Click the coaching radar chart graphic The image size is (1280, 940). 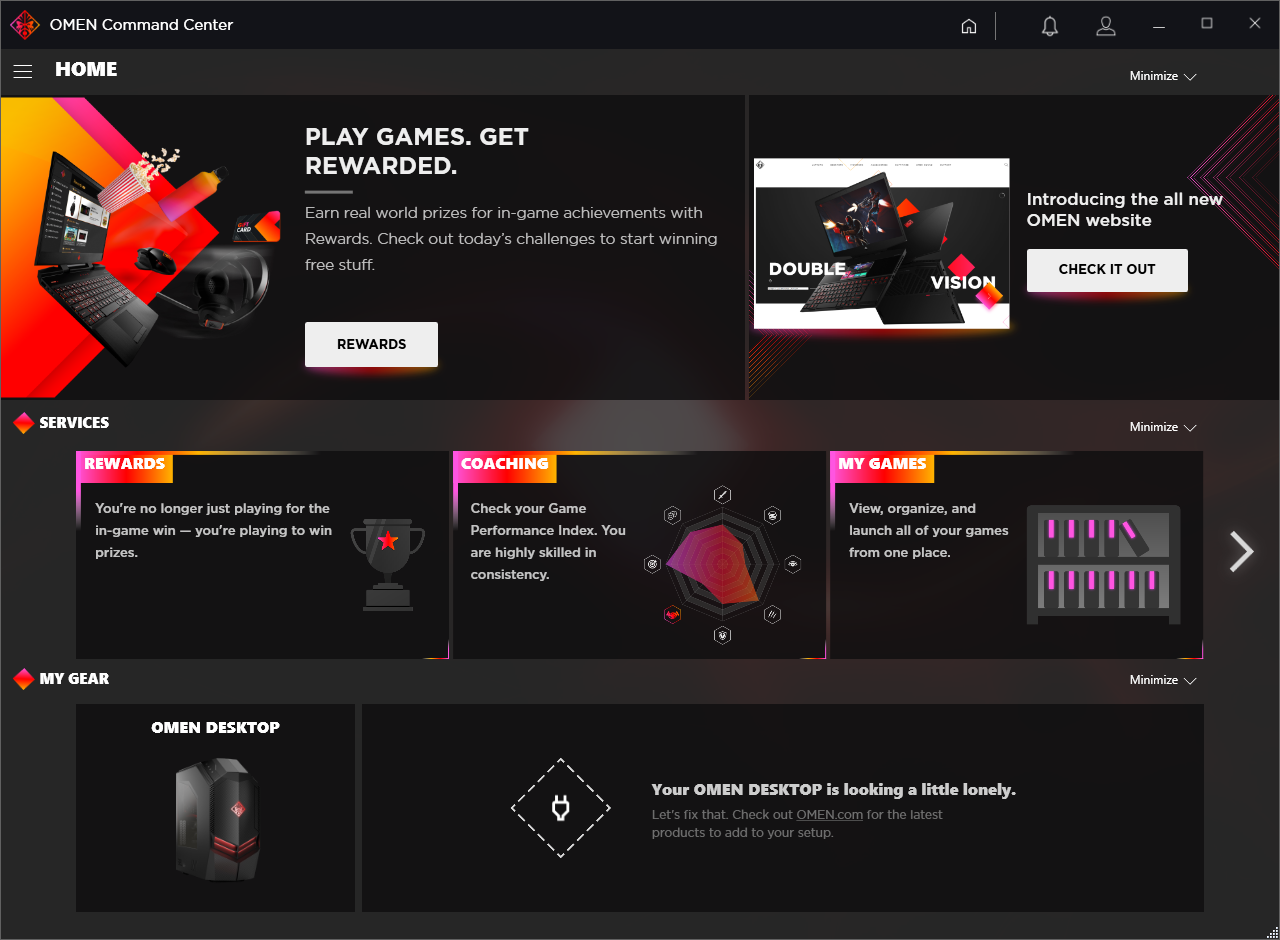pos(722,564)
